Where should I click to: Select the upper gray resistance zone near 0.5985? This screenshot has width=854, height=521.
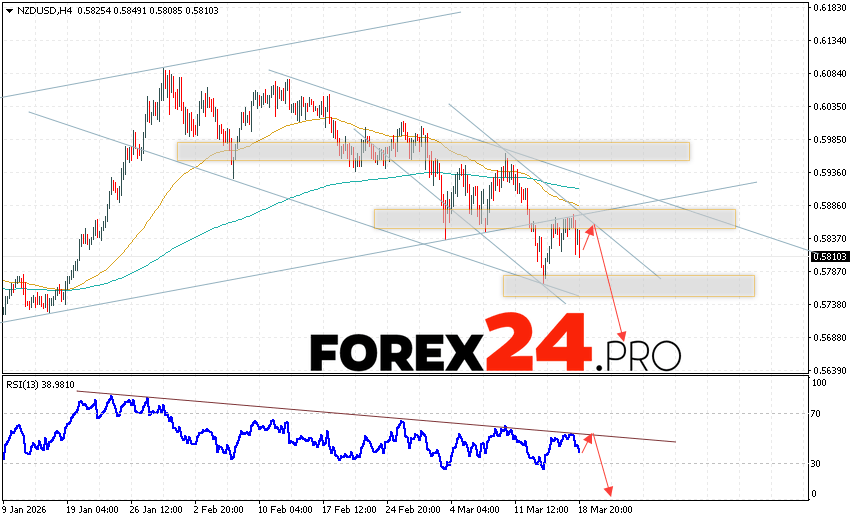433,151
